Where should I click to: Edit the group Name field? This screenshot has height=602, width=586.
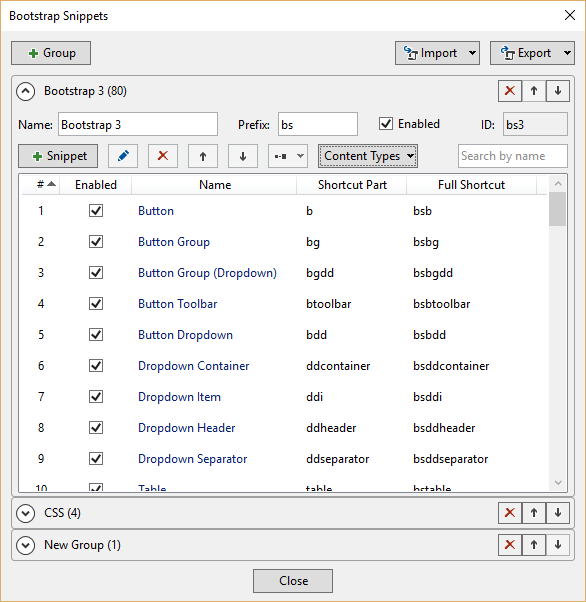[x=138, y=124]
